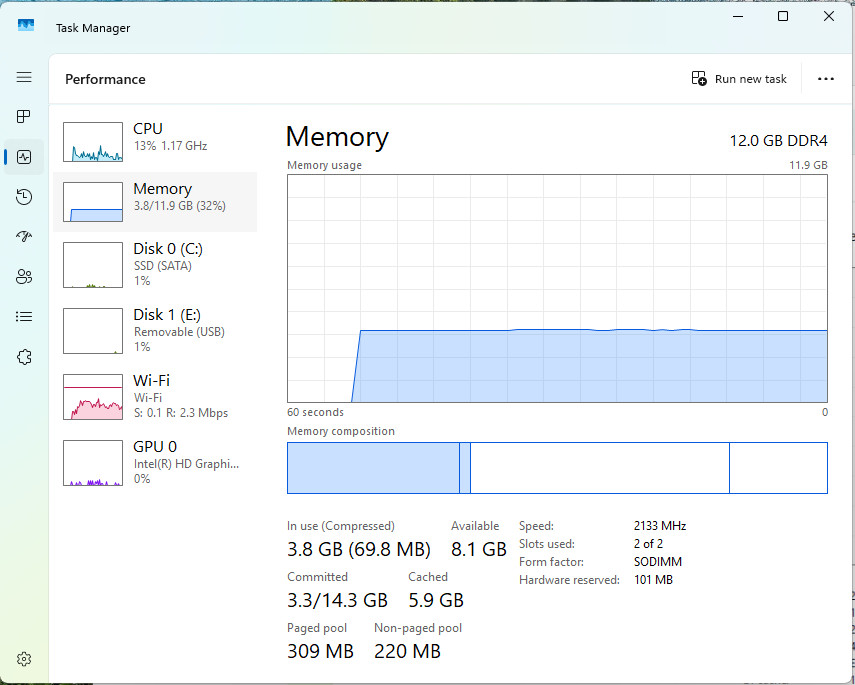Select GPU 0 Intel HD Graphics item
855x685 pixels.
tap(155, 462)
